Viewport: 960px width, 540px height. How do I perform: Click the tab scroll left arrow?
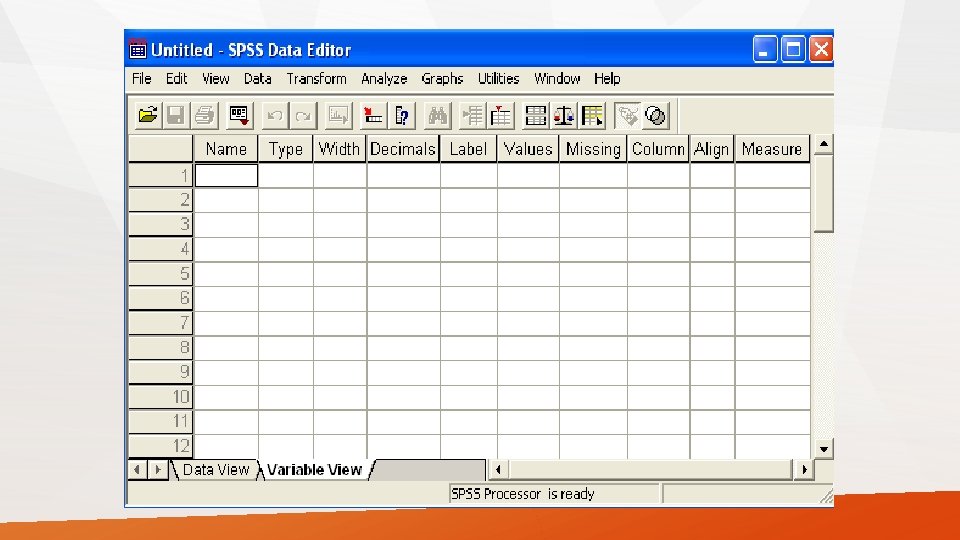(x=138, y=470)
